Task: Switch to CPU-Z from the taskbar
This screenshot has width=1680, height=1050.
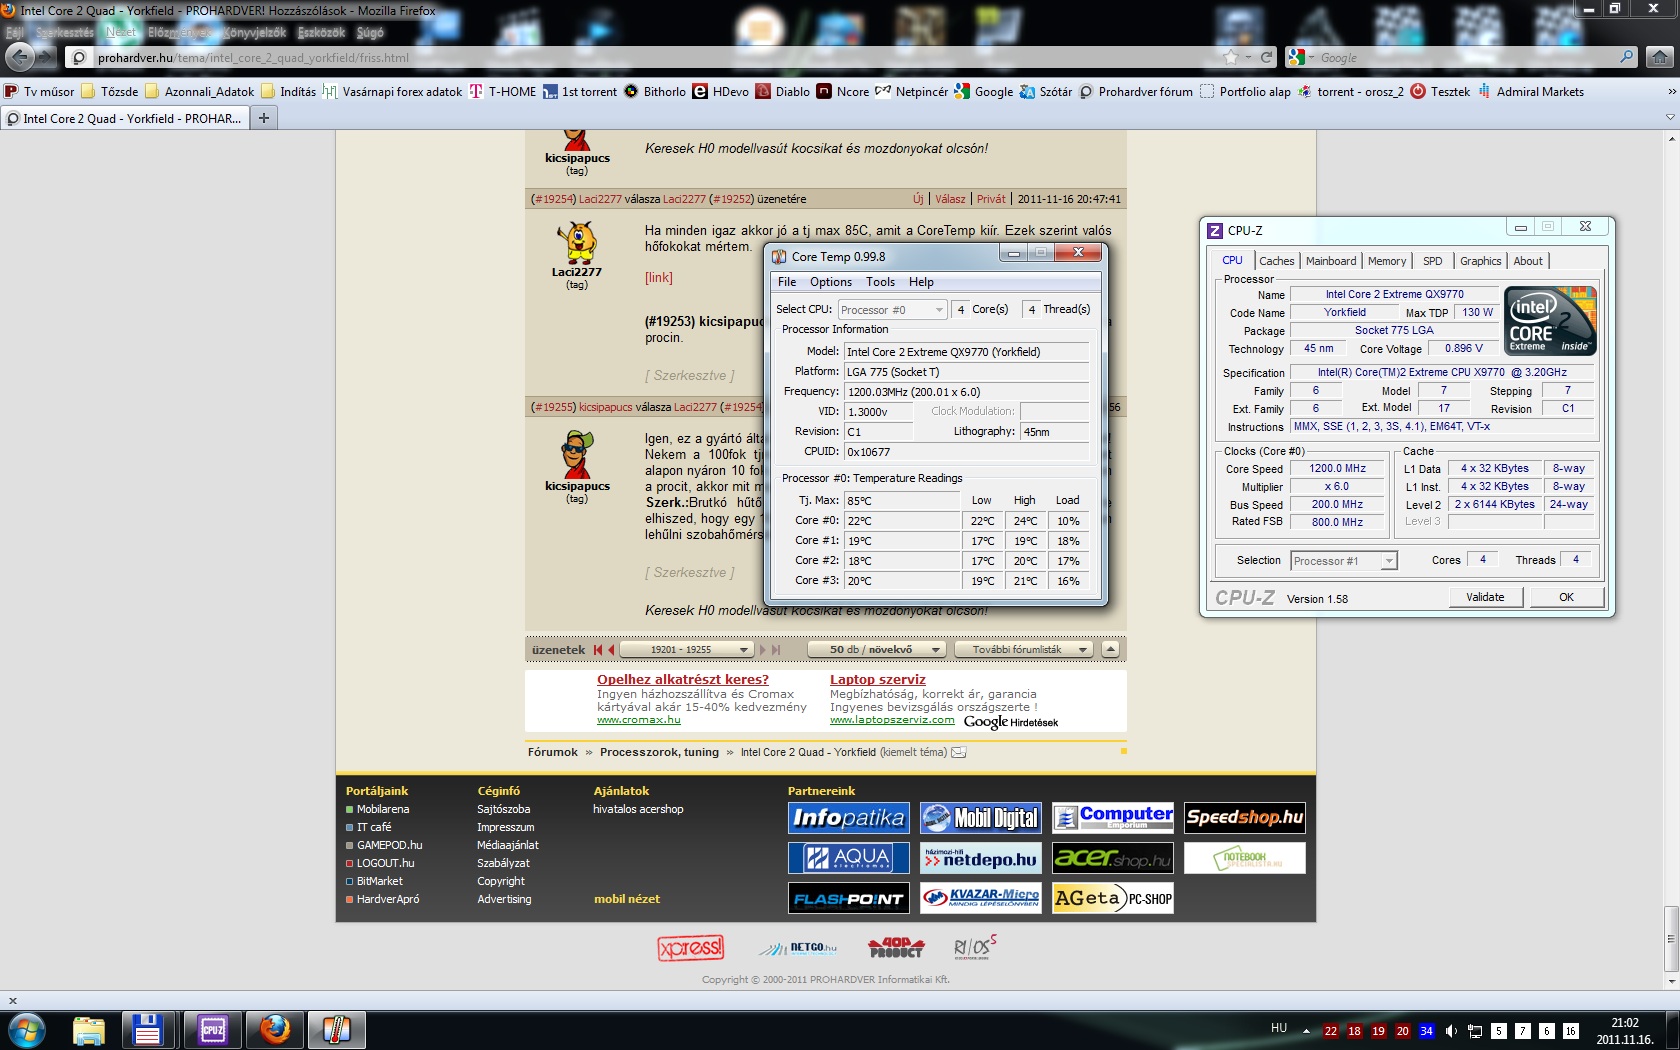Action: coord(213,1029)
